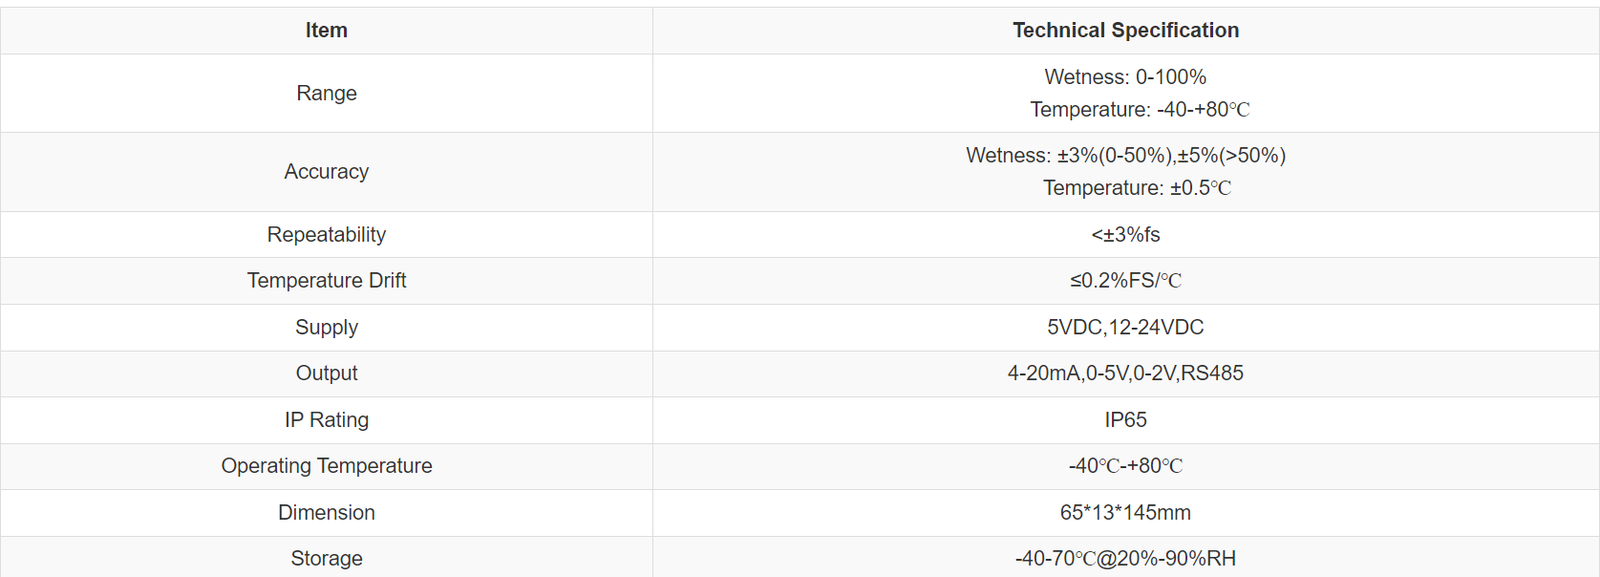Select the Output row label

(326, 374)
